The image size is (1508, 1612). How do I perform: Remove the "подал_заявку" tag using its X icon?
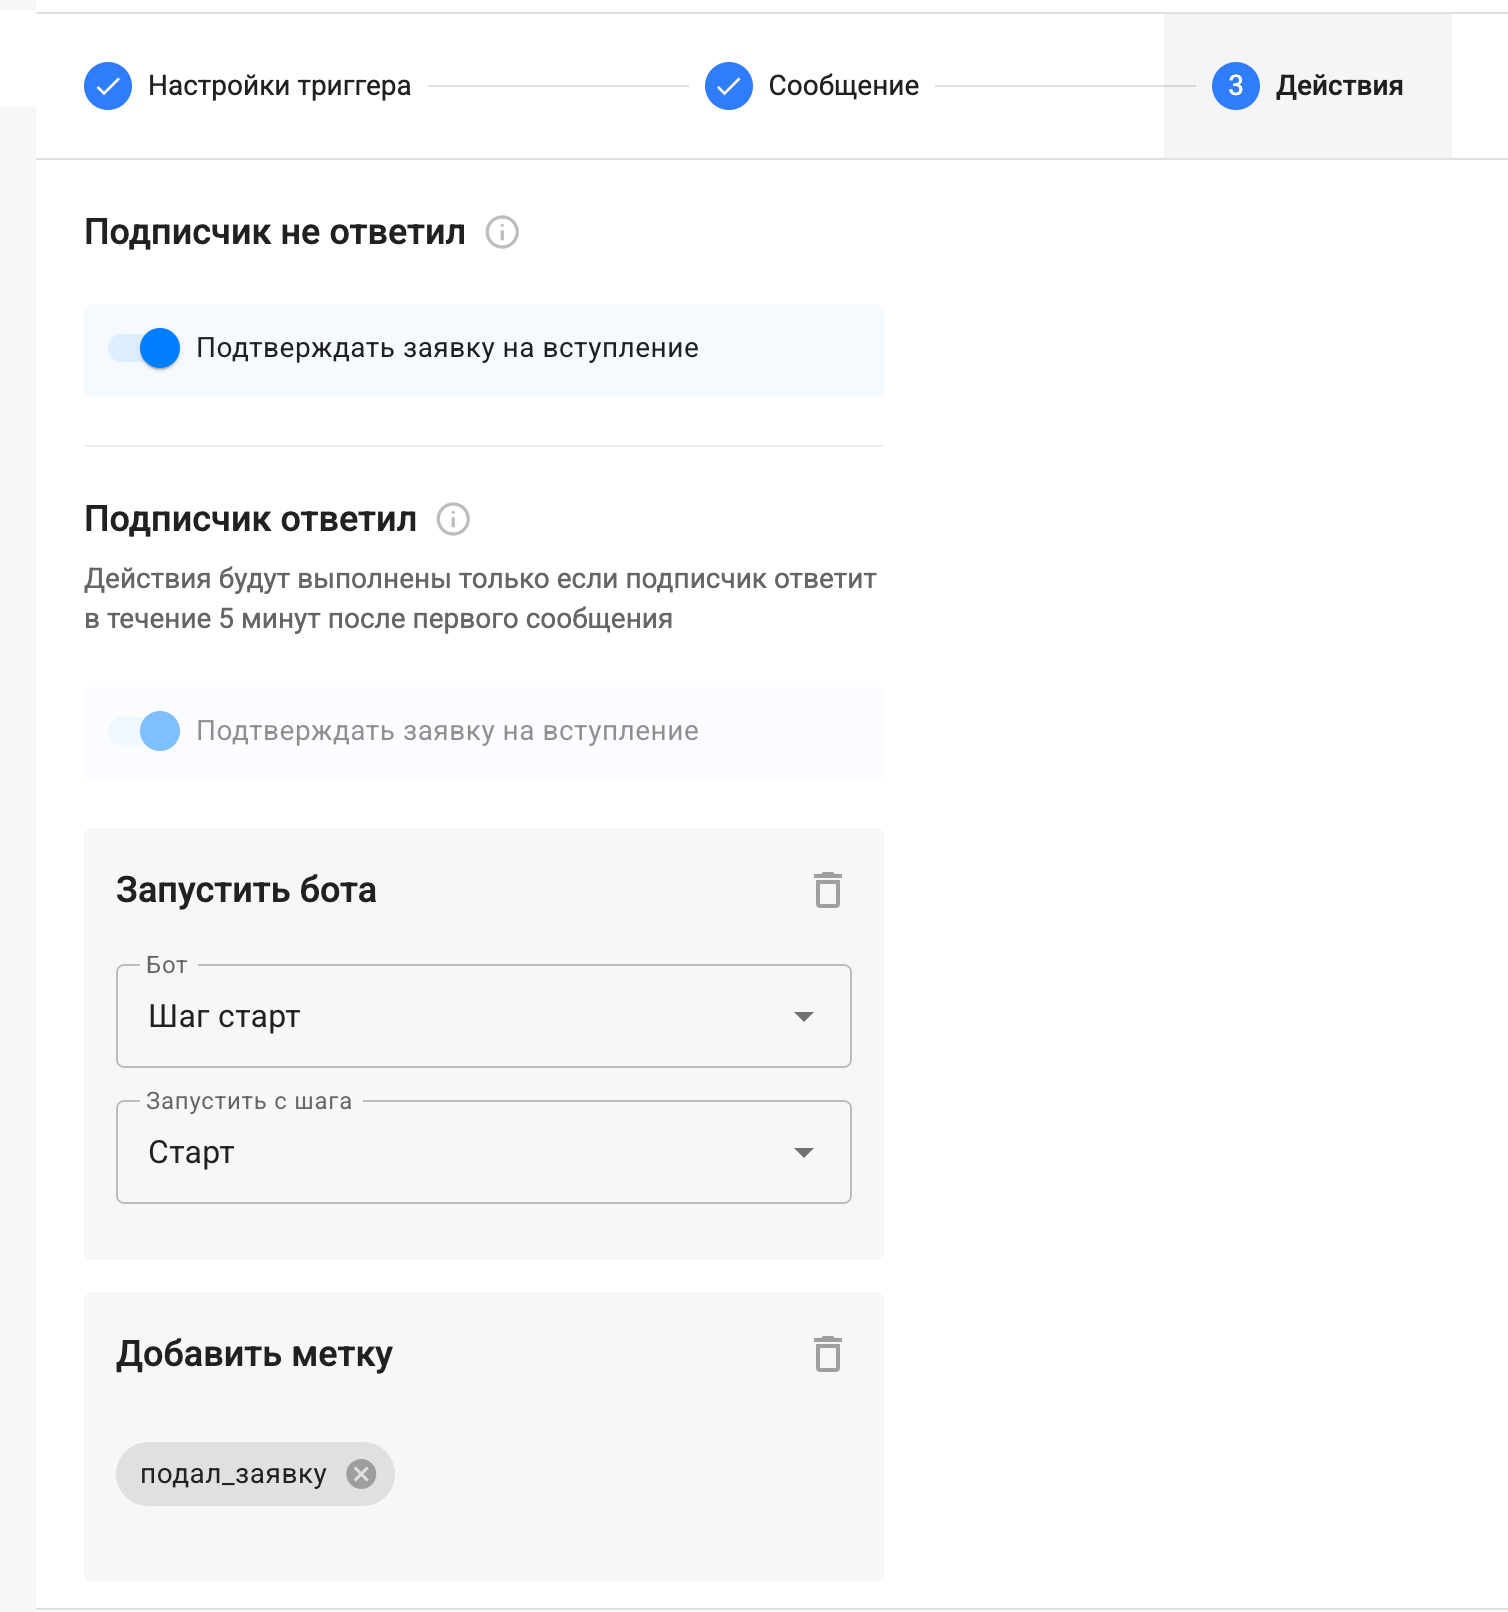[364, 1473]
